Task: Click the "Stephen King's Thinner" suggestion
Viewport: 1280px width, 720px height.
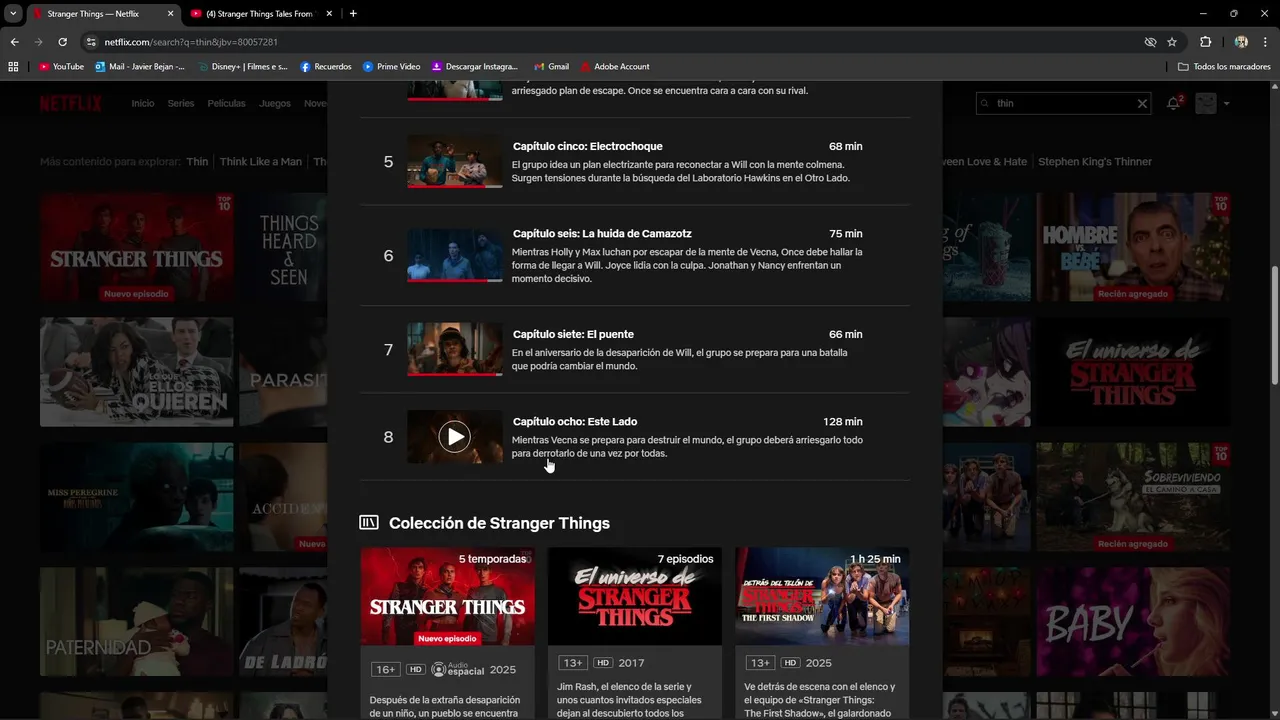Action: coord(1095,161)
